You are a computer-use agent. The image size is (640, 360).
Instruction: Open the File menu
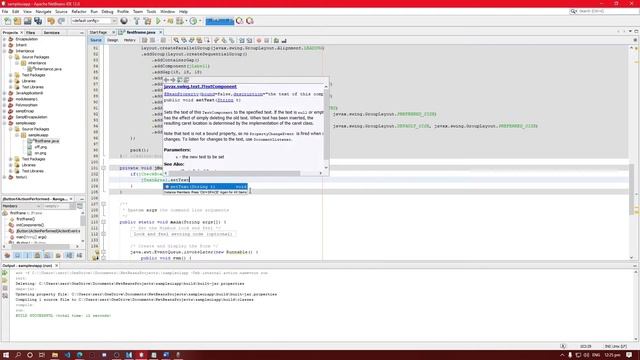5,11
